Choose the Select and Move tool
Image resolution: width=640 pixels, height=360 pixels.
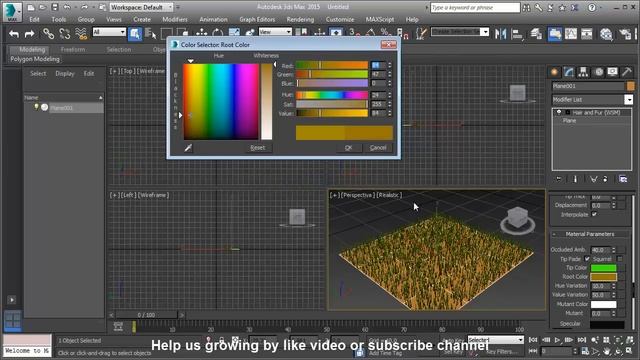coord(202,33)
